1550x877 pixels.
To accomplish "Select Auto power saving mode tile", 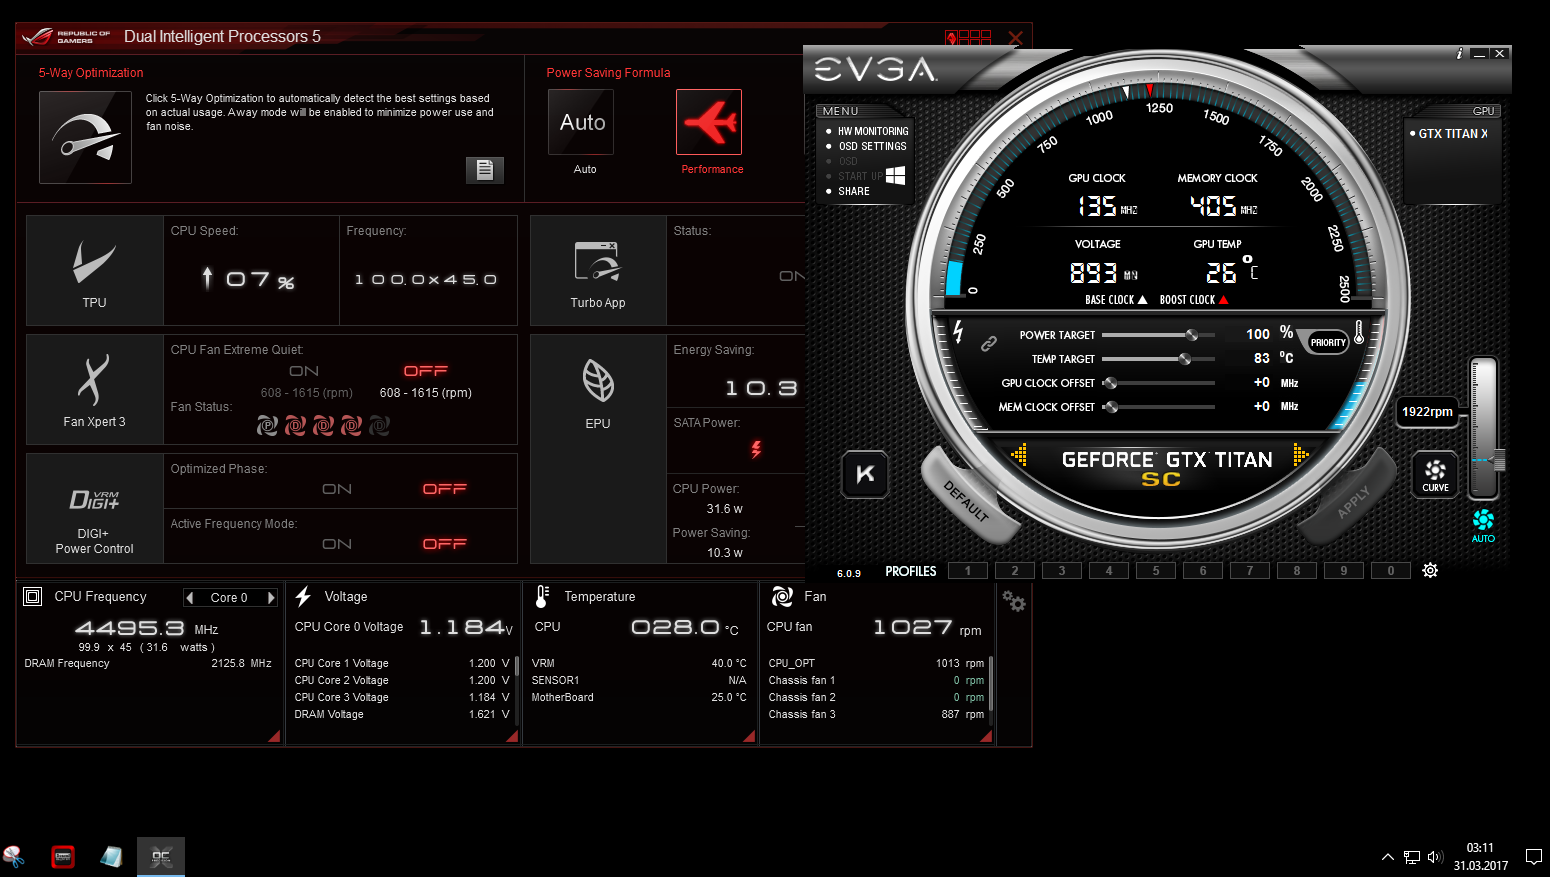I will [x=581, y=122].
